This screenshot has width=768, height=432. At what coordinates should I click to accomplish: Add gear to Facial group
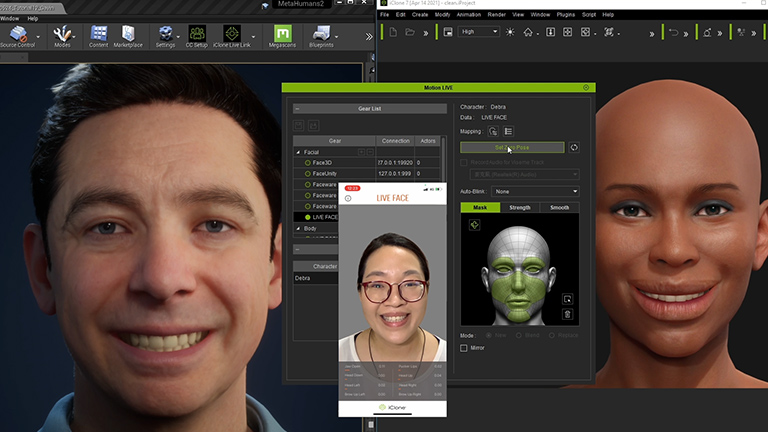pos(361,152)
